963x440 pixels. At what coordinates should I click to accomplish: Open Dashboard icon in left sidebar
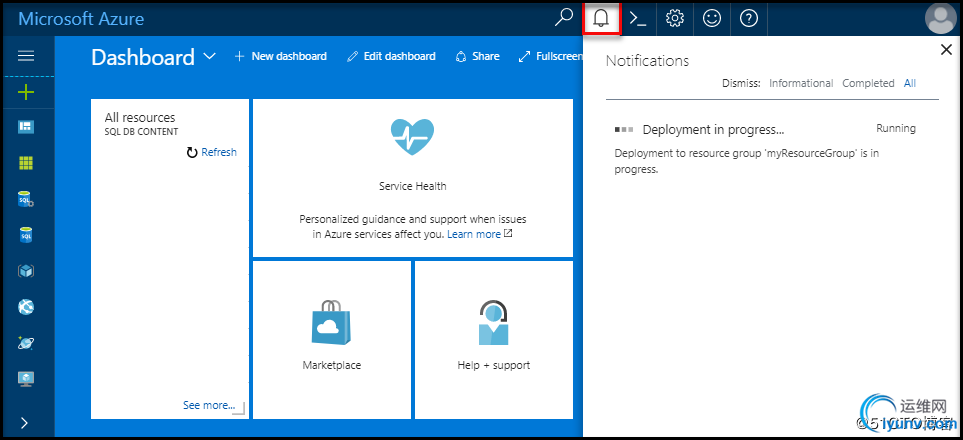26,127
